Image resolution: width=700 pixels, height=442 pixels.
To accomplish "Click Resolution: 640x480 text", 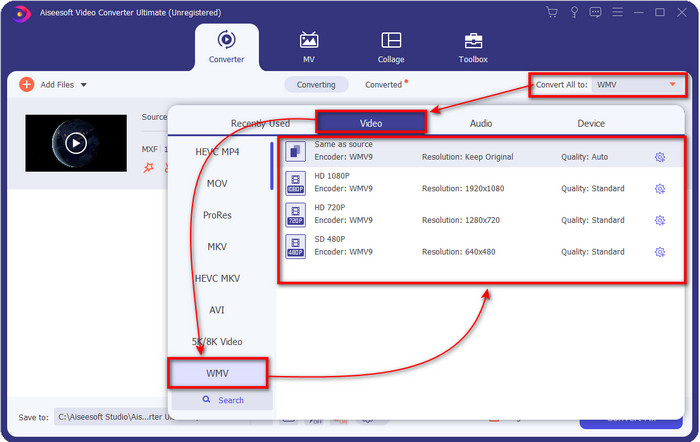I will pos(458,252).
